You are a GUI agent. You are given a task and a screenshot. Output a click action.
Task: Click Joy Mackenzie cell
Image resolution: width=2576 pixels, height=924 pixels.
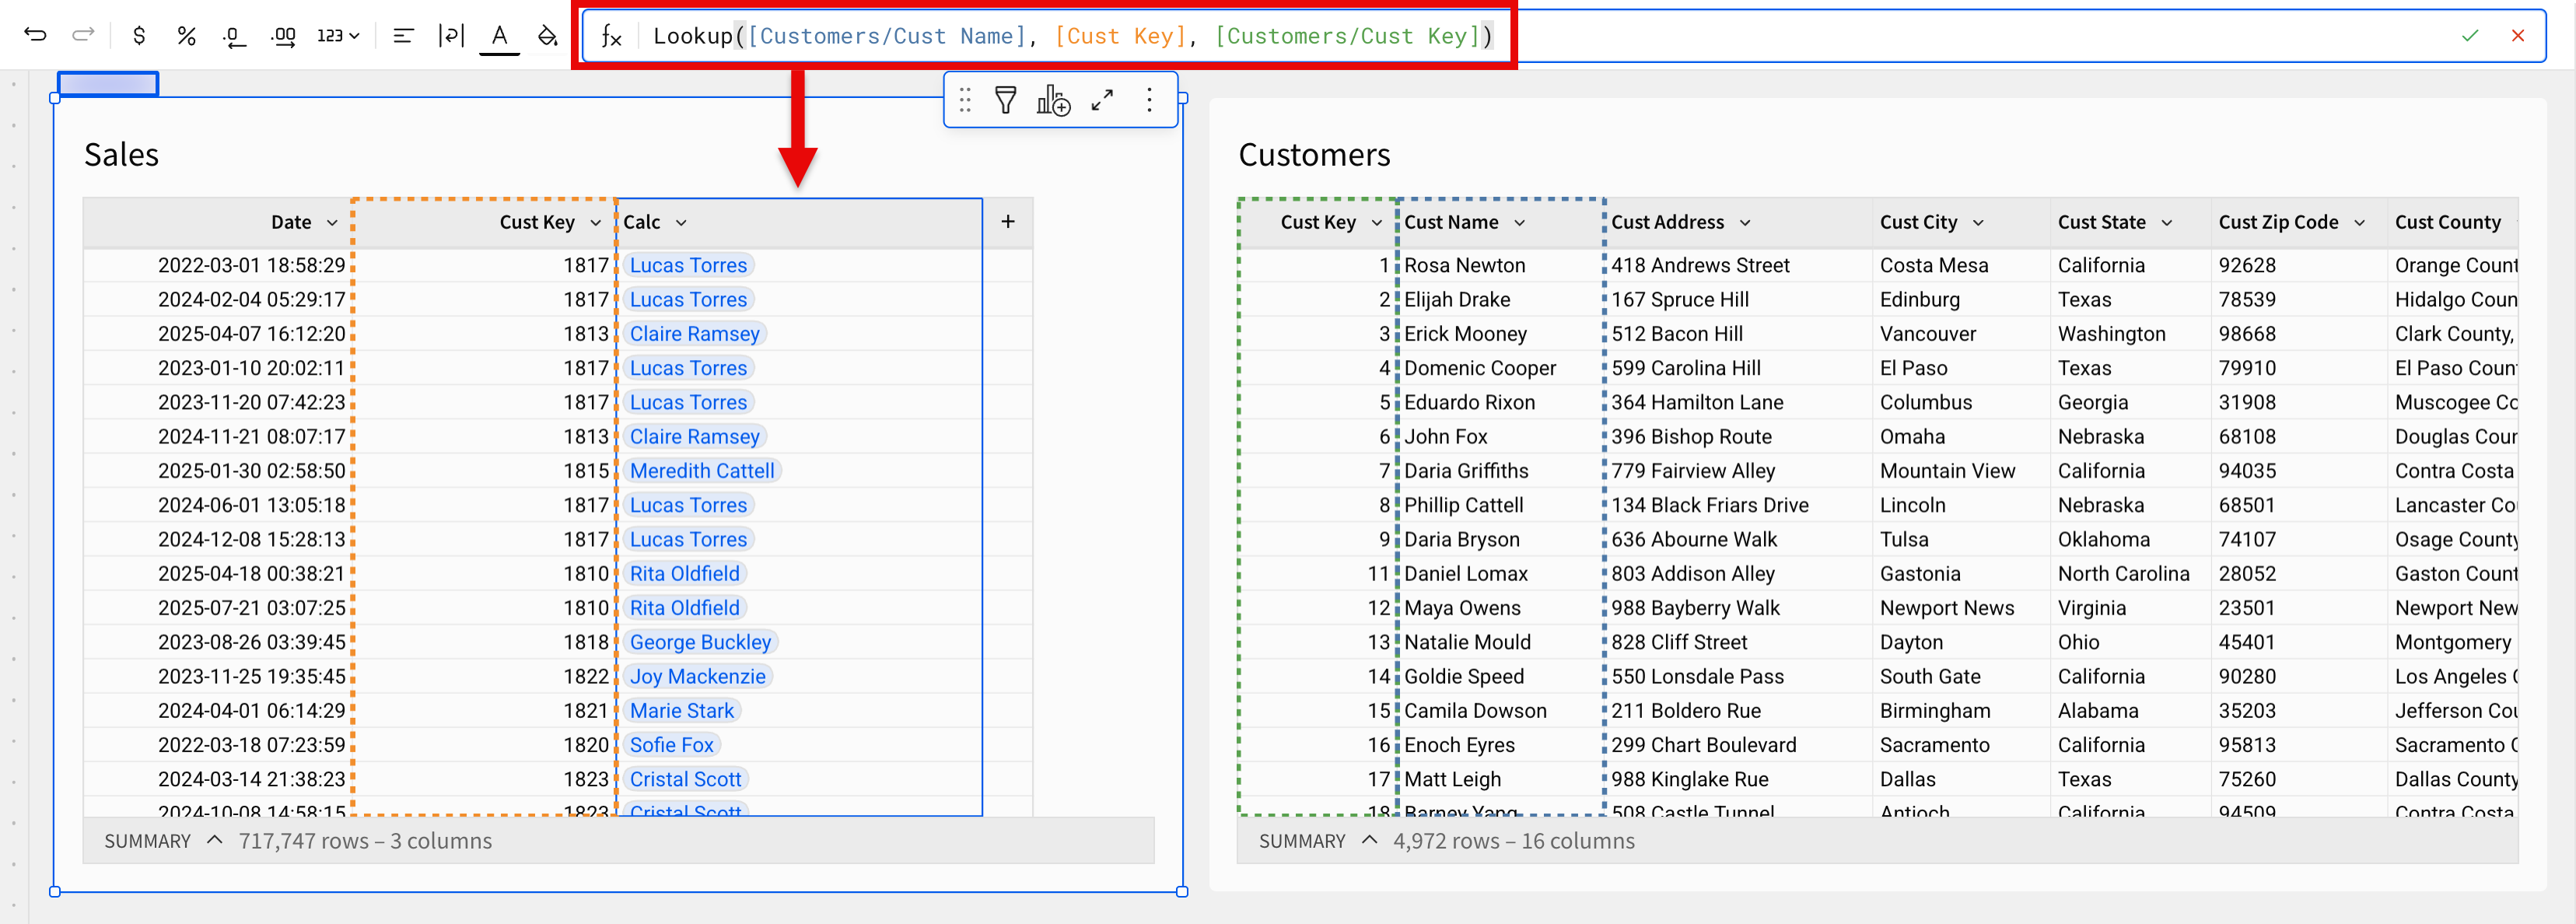697,676
